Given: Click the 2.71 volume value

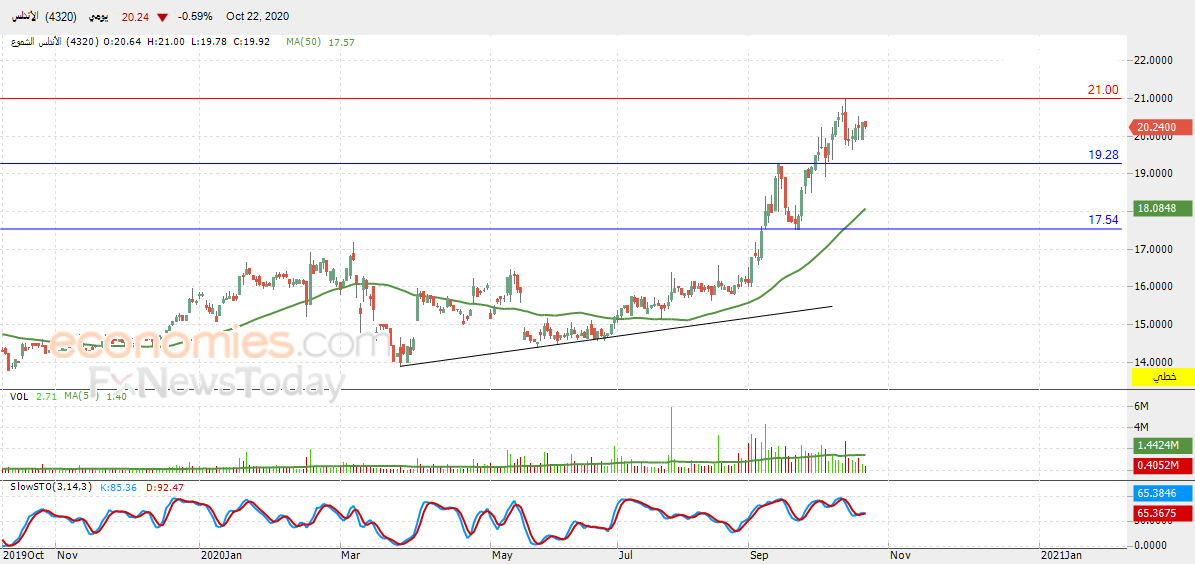Looking at the screenshot, I should [46, 396].
